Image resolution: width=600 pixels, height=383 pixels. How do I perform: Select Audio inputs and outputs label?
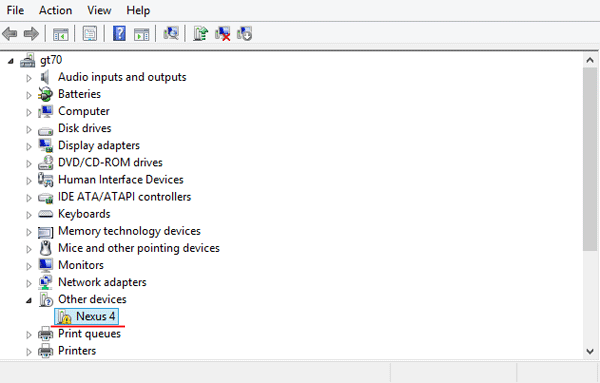[x=122, y=77]
